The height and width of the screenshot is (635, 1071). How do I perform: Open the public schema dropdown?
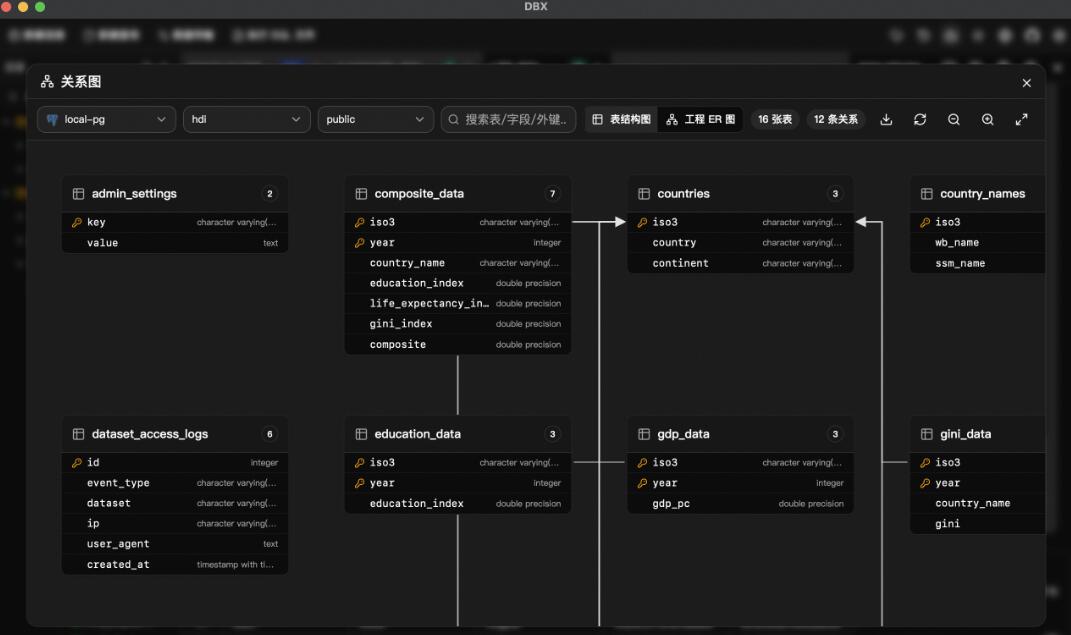pyautogui.click(x=376, y=119)
